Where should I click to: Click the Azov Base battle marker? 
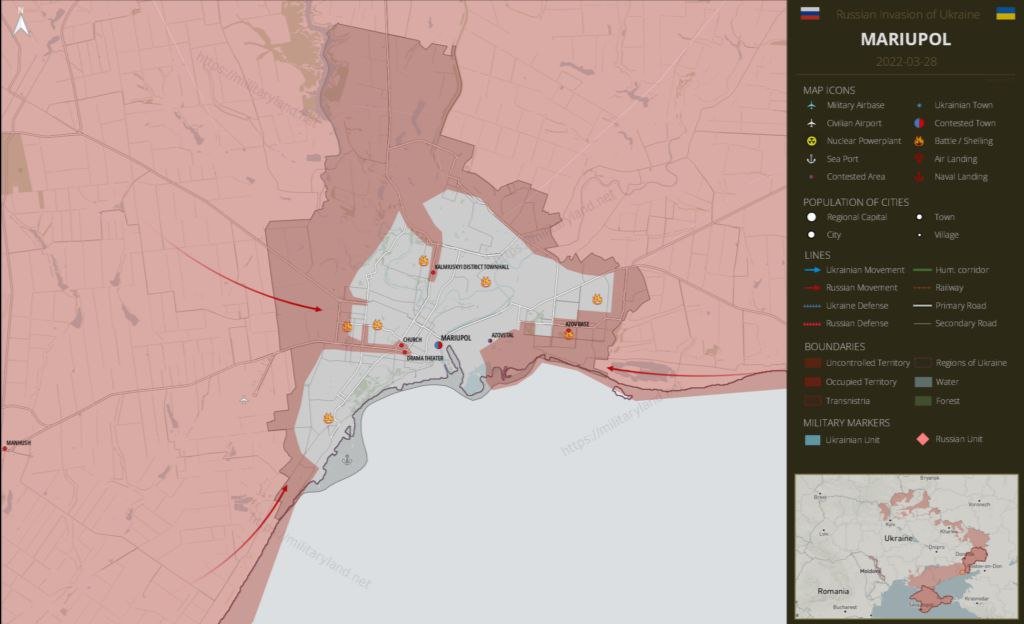click(x=569, y=333)
